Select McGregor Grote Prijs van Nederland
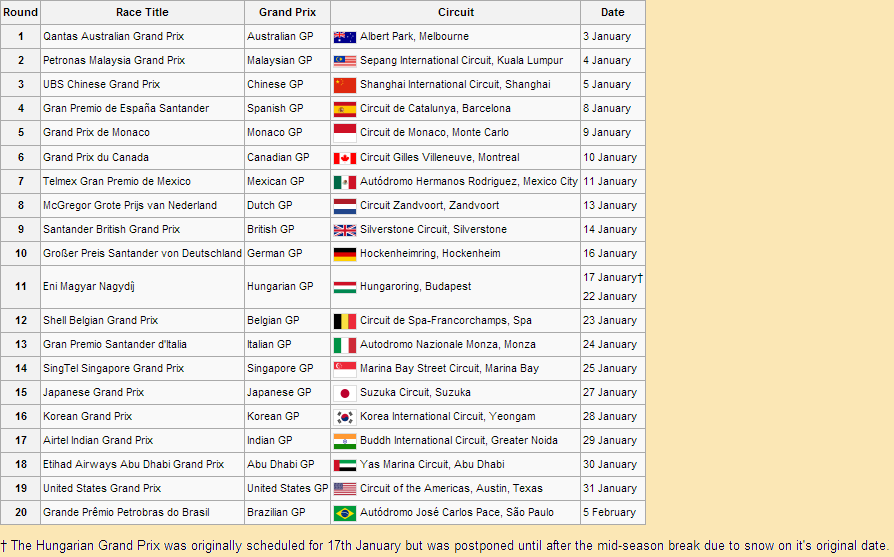 130,205
